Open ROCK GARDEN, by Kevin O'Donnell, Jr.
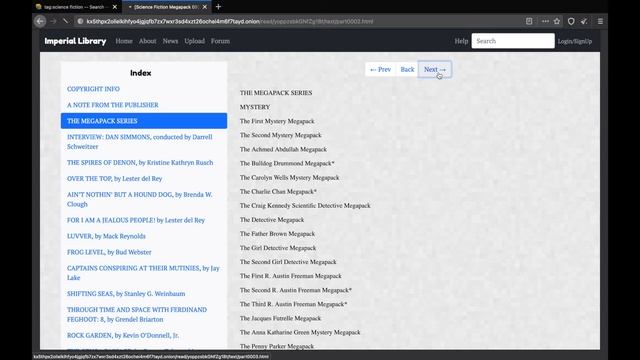Viewport: 640px width, 360px height. pyautogui.click(x=123, y=335)
